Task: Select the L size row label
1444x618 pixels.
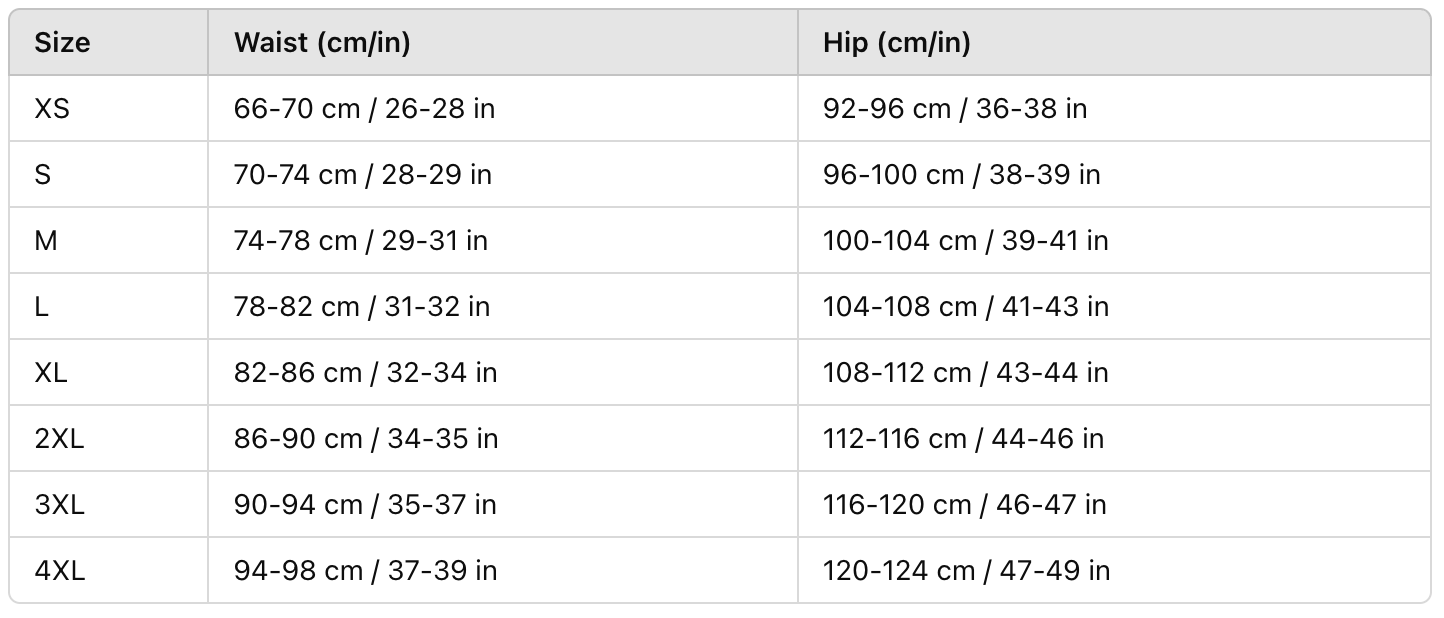Action: coord(42,306)
